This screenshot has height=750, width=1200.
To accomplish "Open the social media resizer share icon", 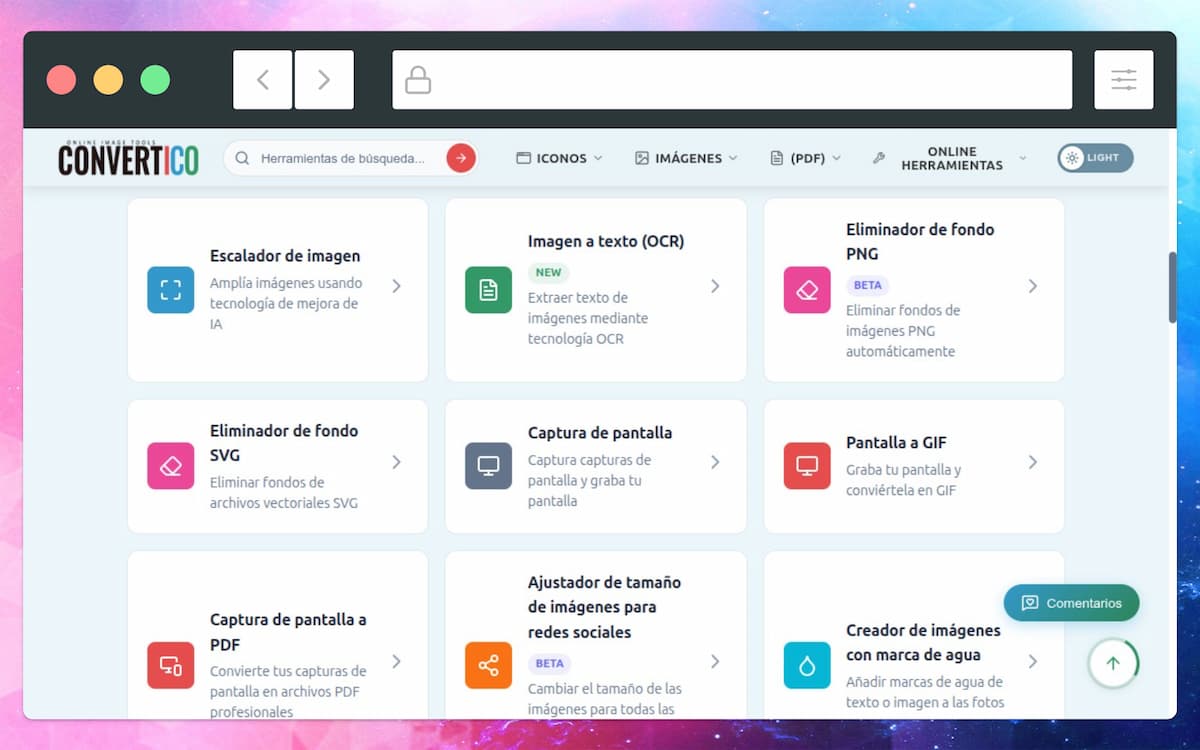I will (x=487, y=666).
